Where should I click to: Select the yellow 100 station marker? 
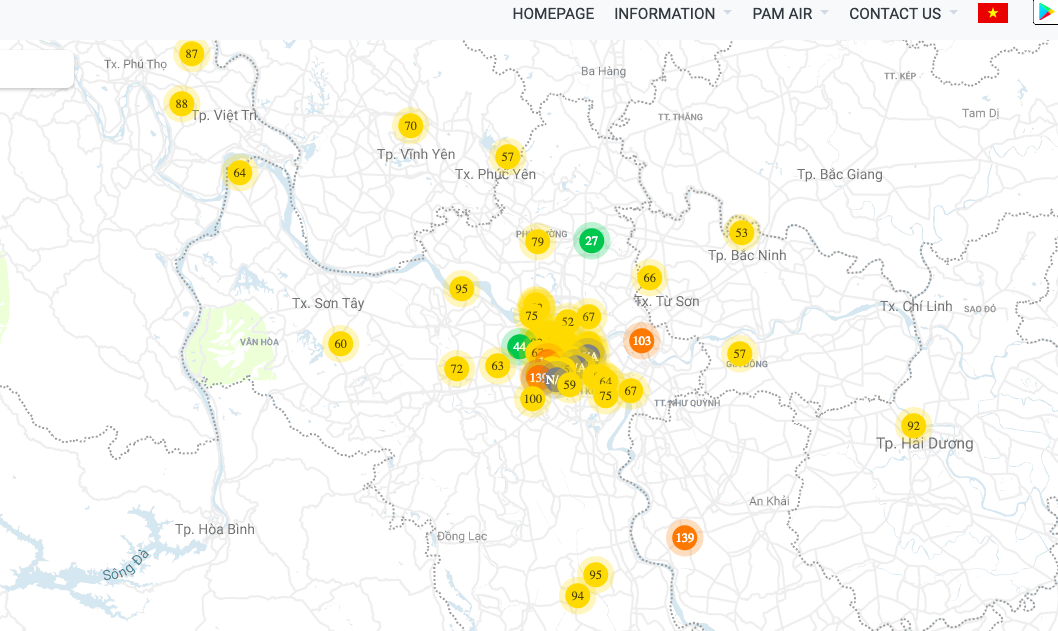point(533,399)
